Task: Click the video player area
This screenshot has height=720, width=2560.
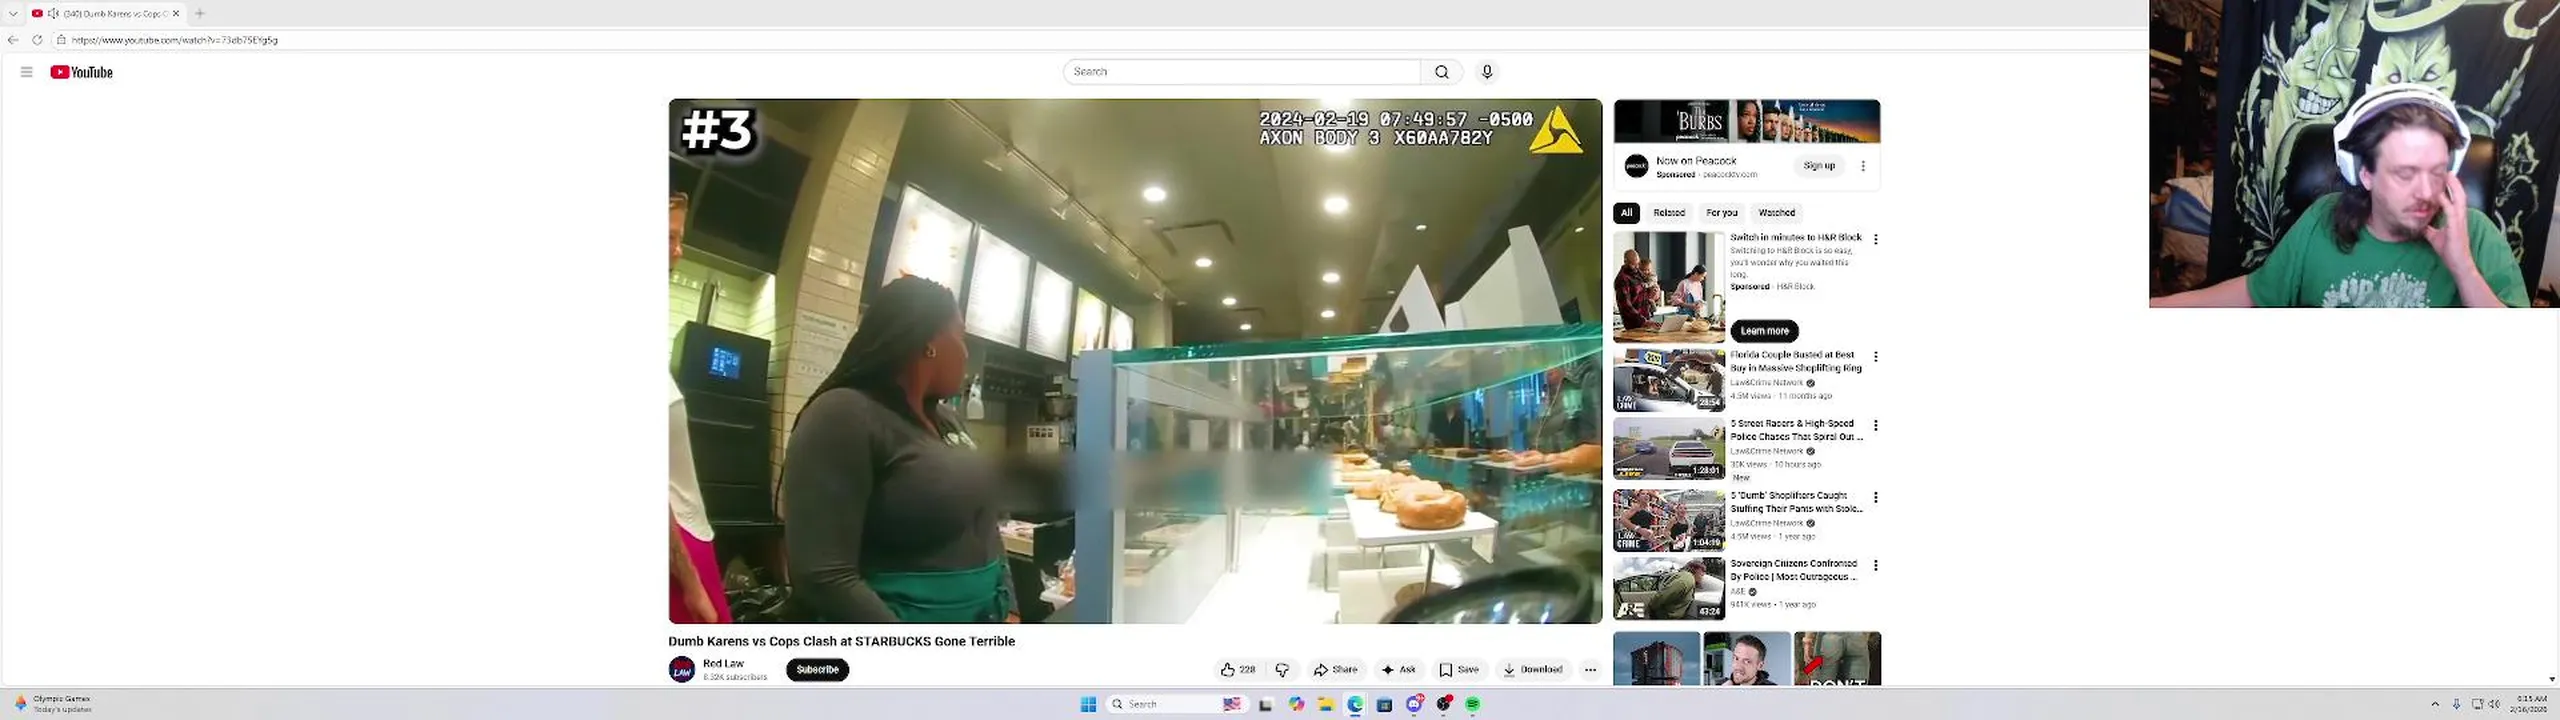Action: click(1135, 361)
